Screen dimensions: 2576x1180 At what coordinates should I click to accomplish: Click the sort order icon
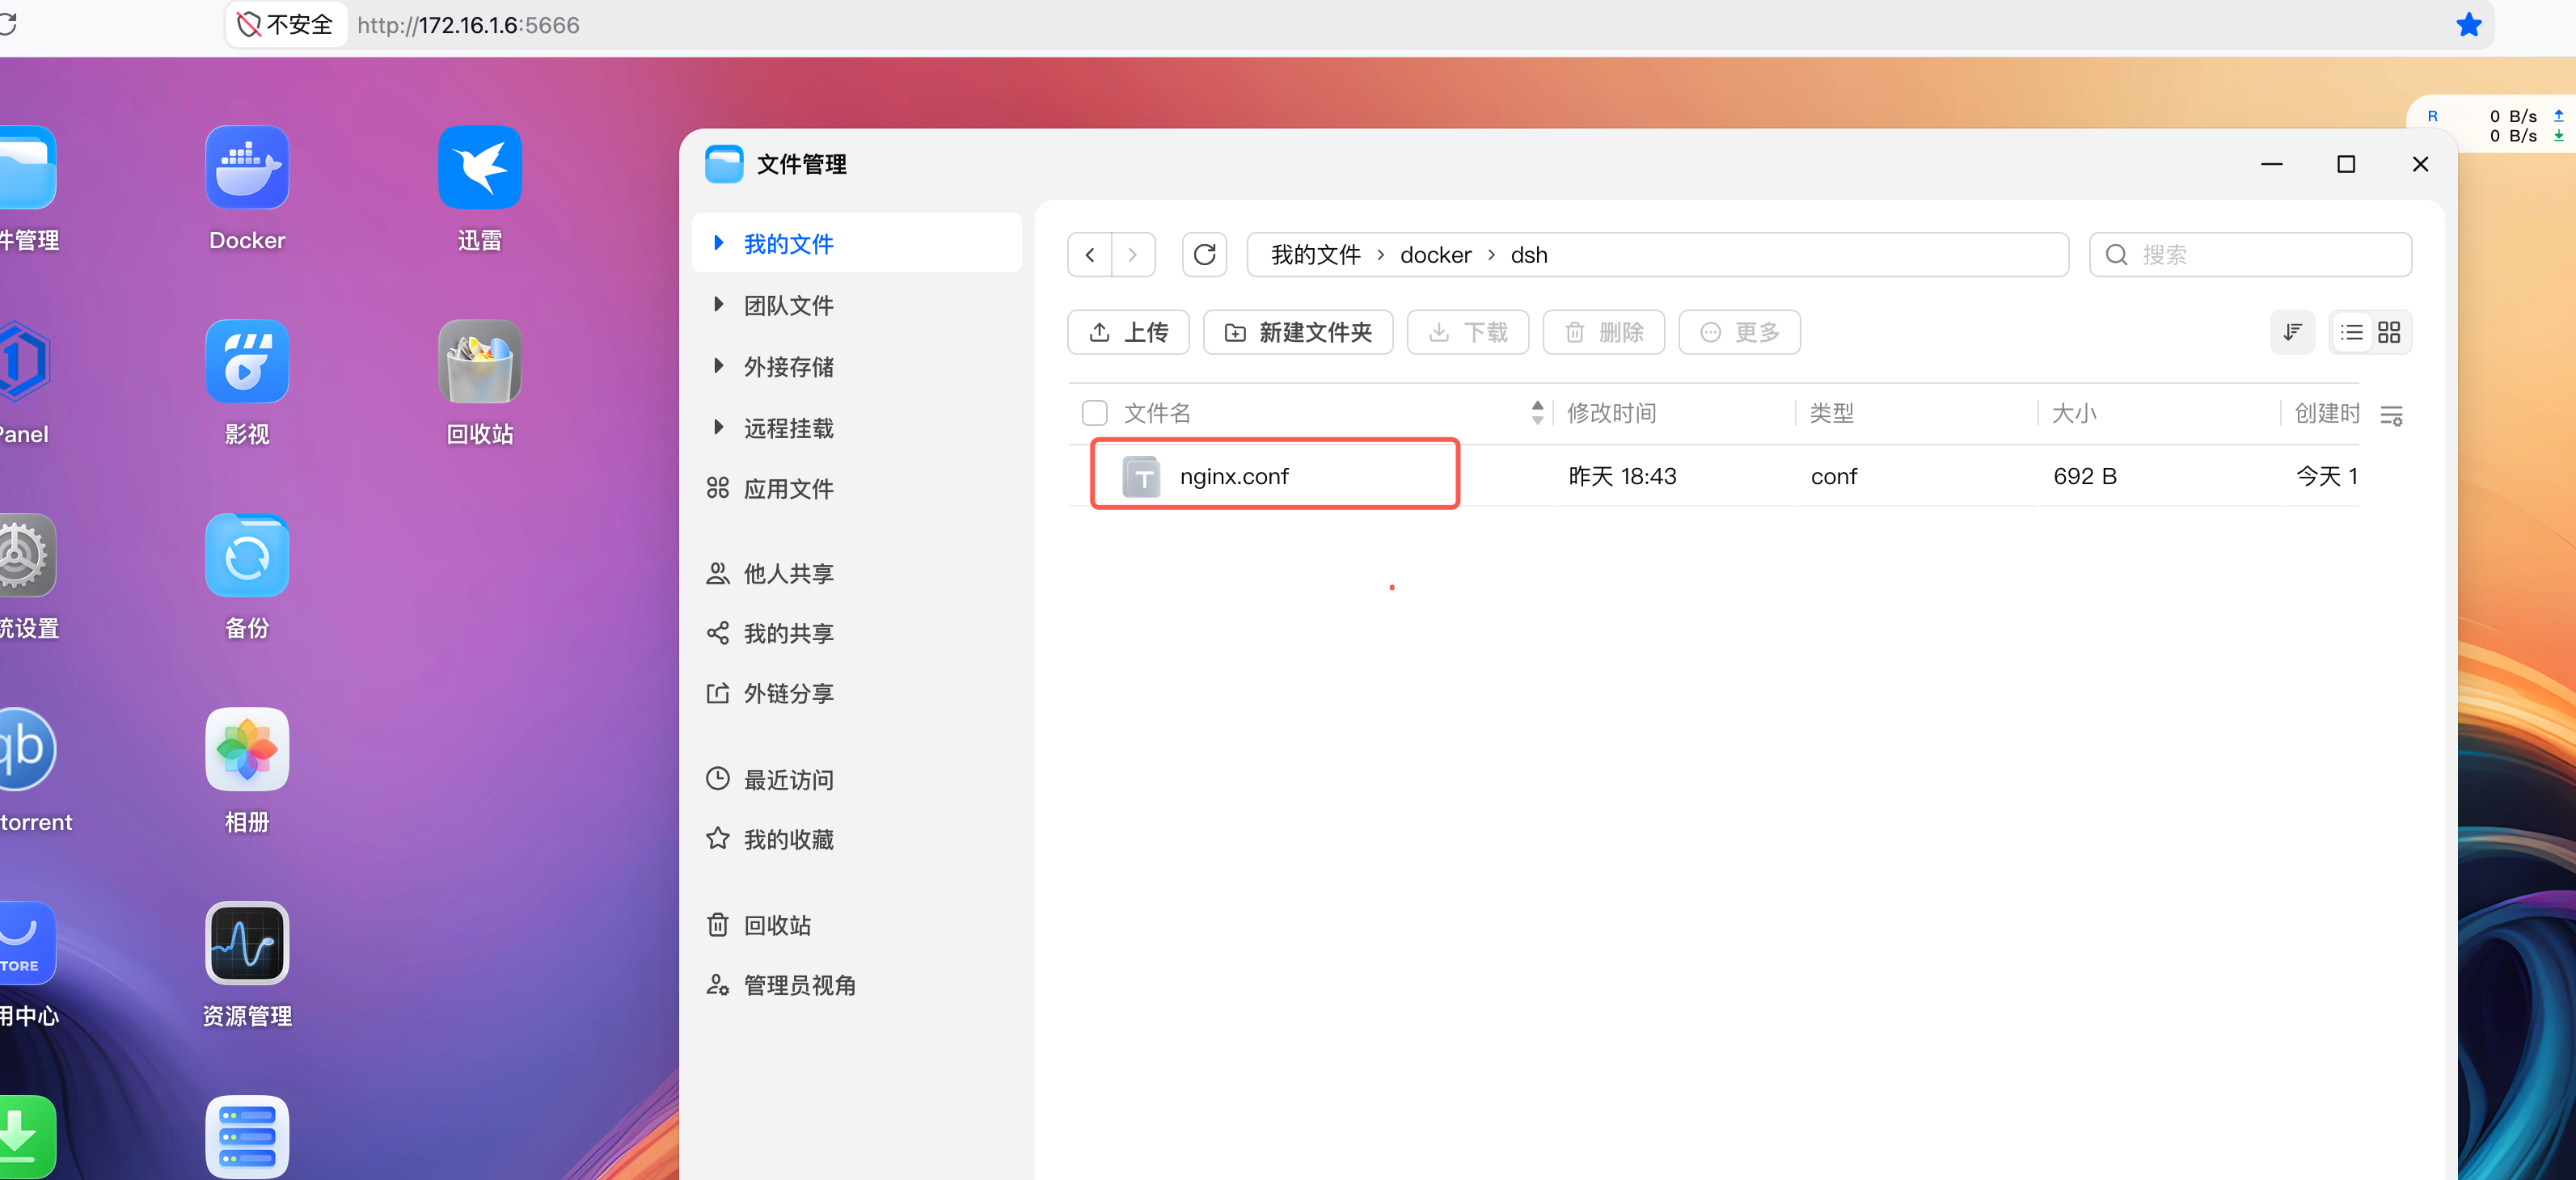click(x=2293, y=332)
